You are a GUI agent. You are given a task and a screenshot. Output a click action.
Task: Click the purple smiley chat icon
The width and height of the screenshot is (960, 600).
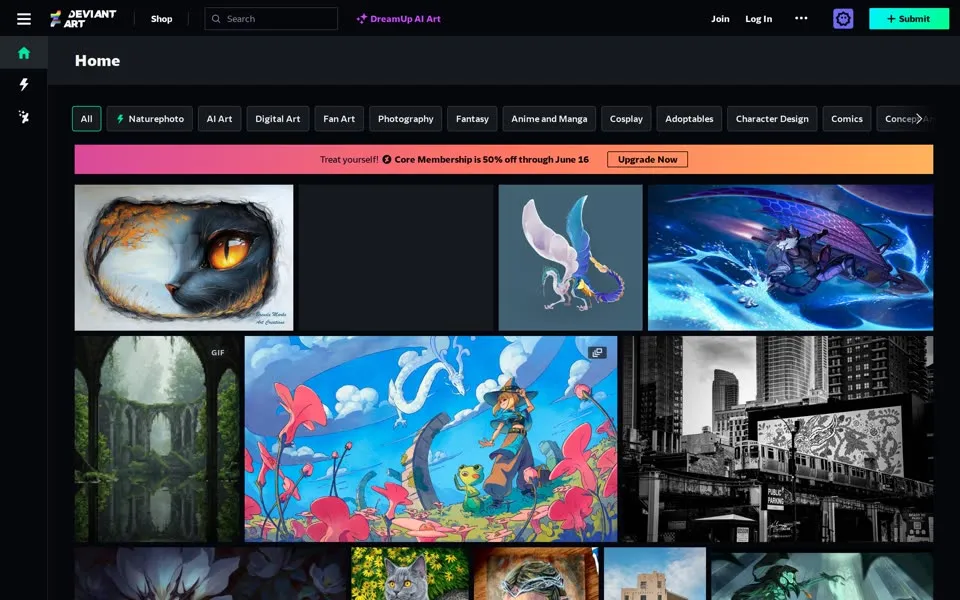tap(843, 19)
